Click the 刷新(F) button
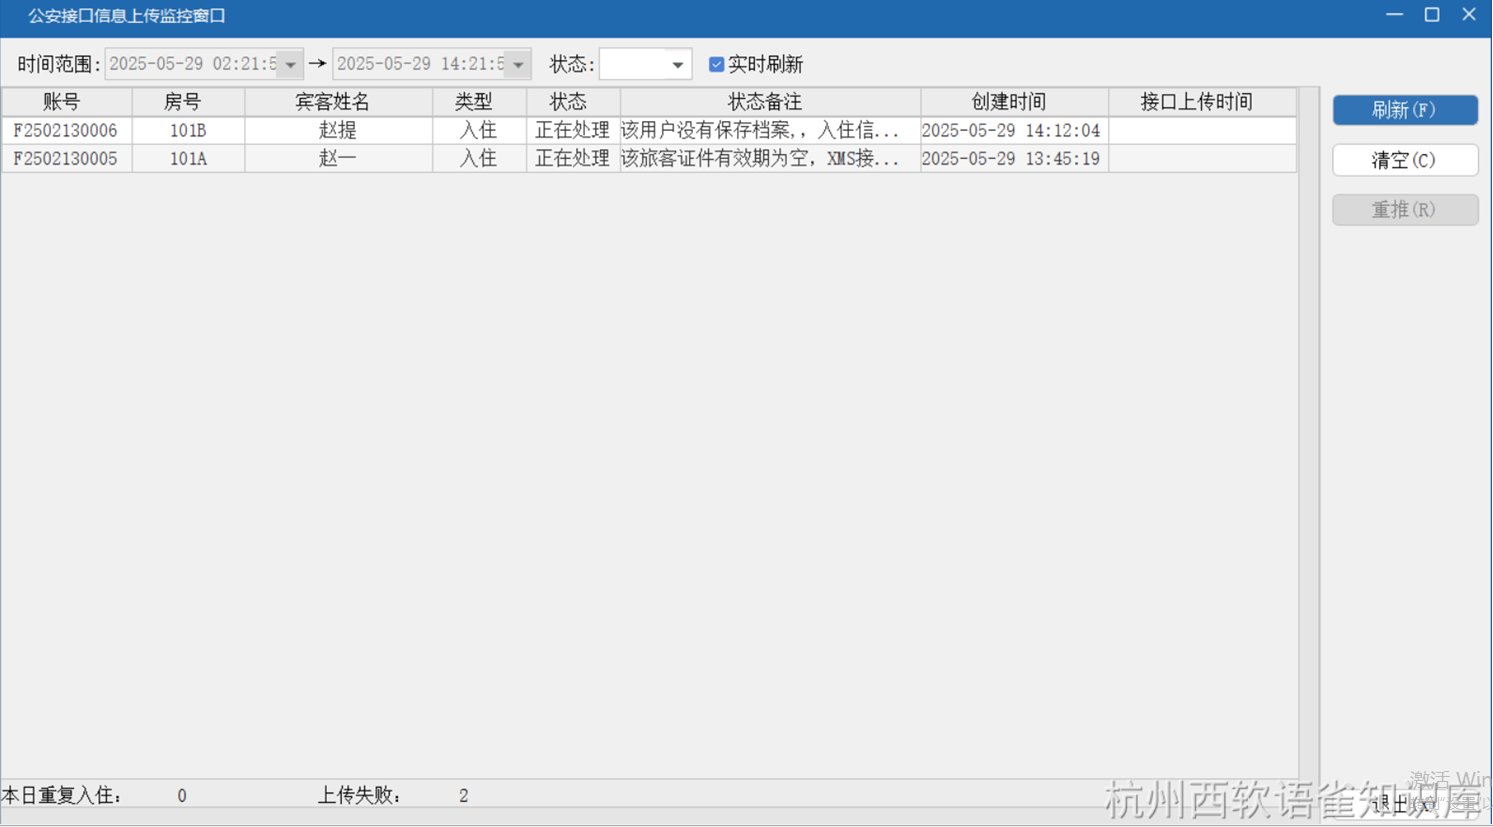Viewport: 1493px width, 827px height. click(1404, 110)
